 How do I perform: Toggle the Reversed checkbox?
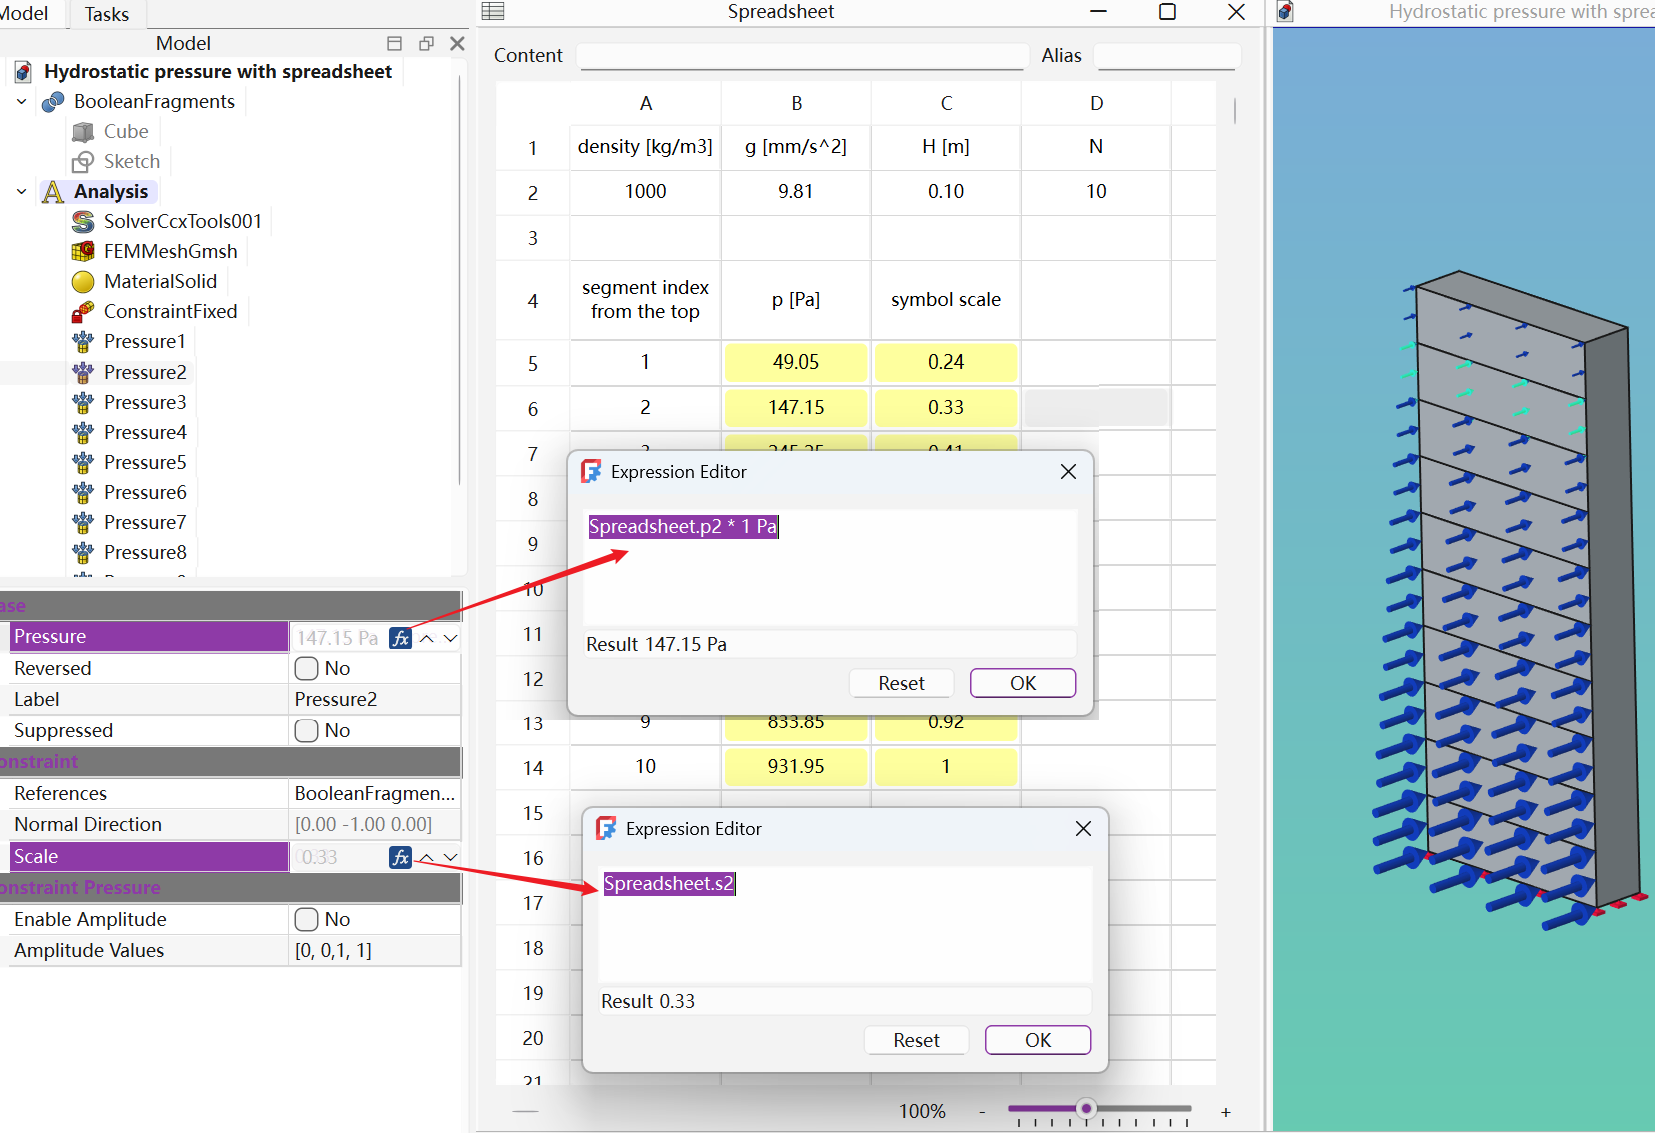coord(307,668)
